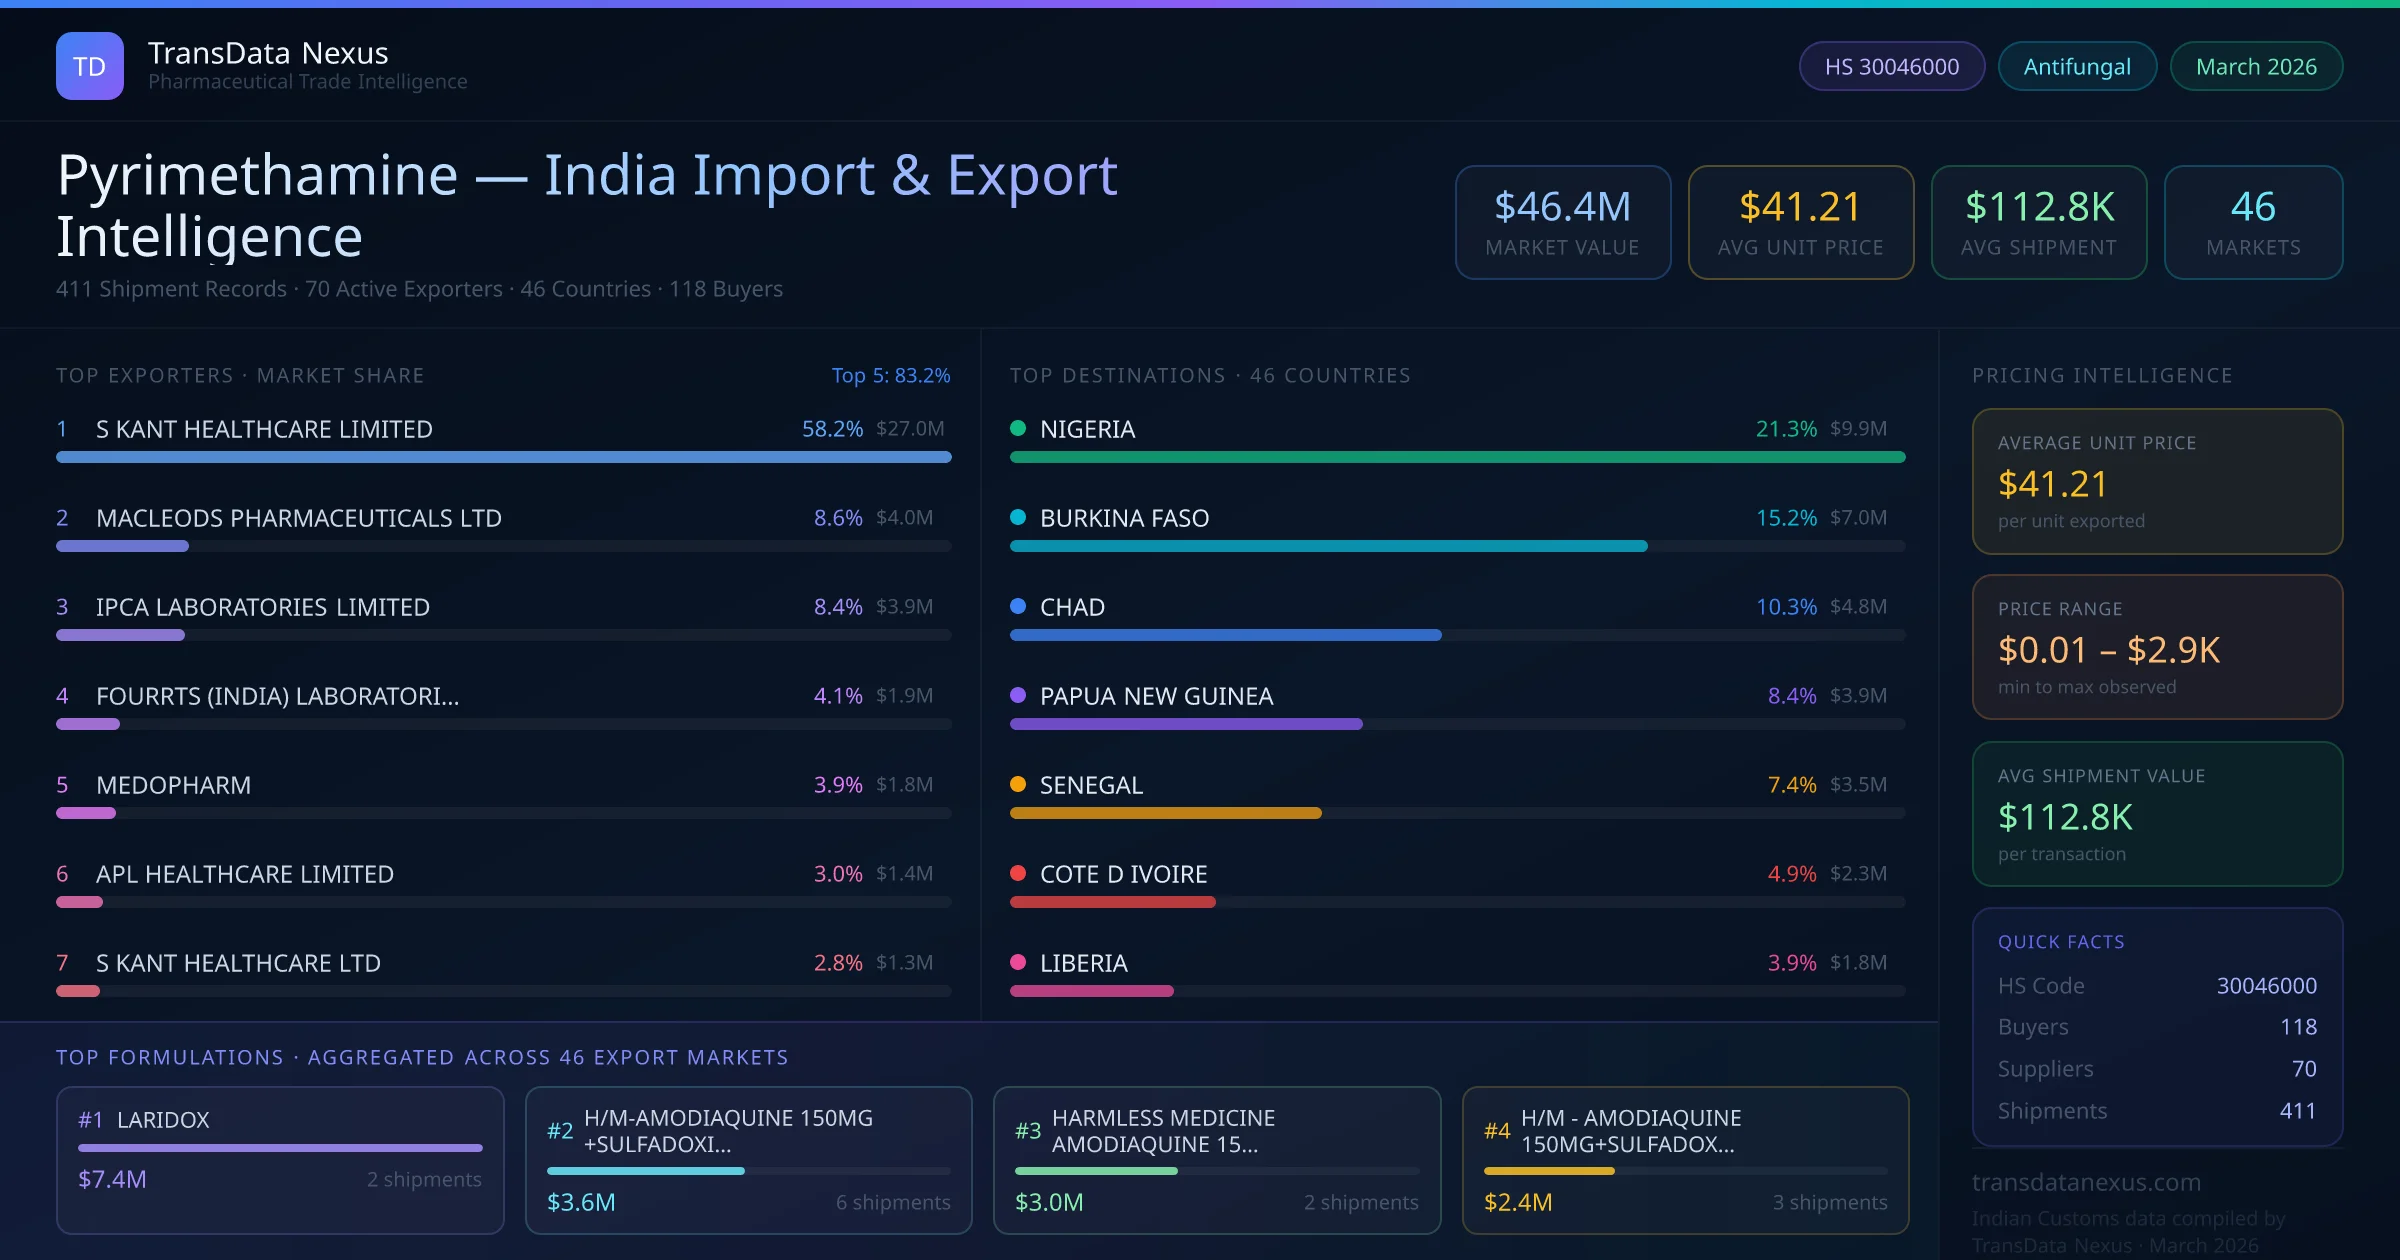
Task: Click the March 2026 date pill
Action: (2255, 66)
